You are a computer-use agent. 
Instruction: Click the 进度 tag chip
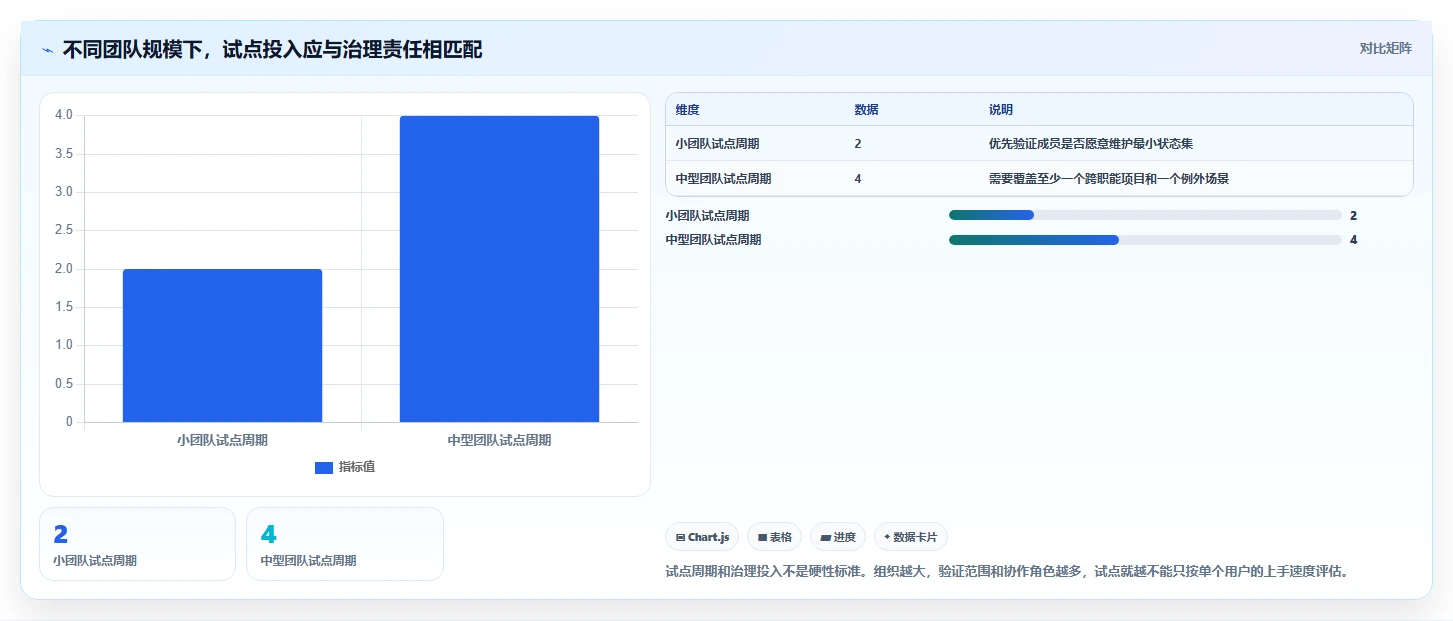838,537
